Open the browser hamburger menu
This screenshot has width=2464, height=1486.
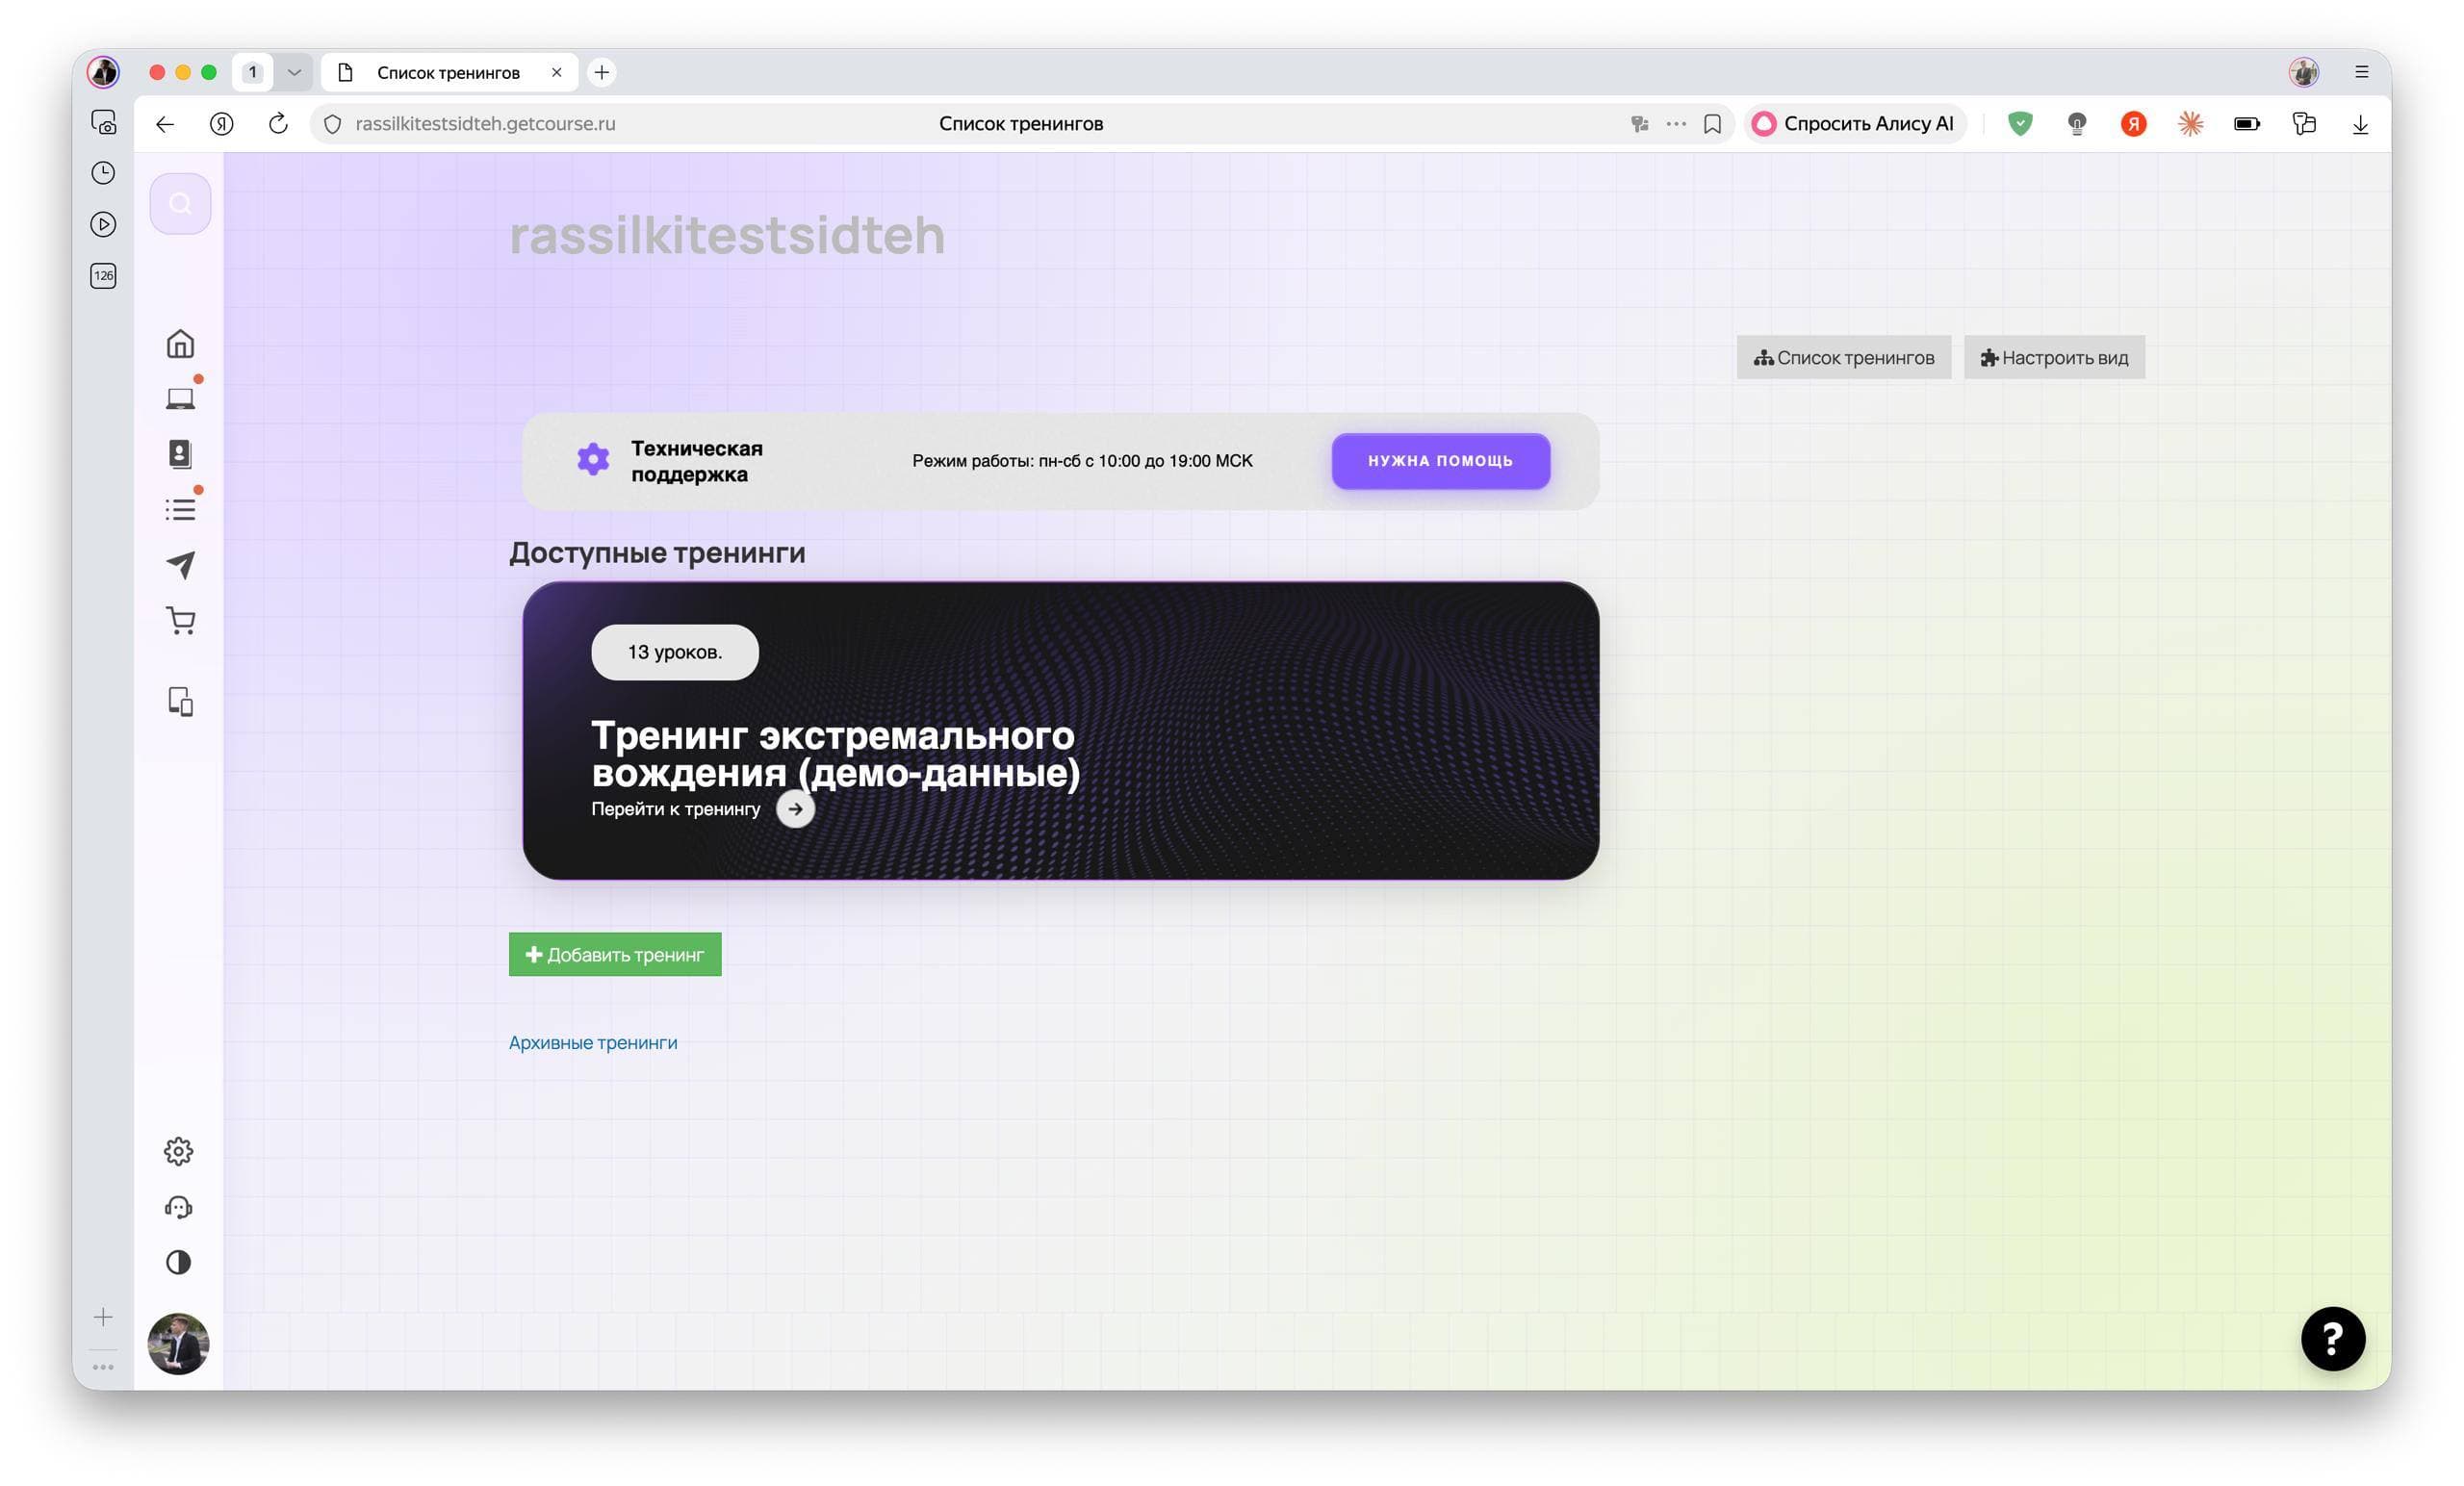click(2362, 72)
